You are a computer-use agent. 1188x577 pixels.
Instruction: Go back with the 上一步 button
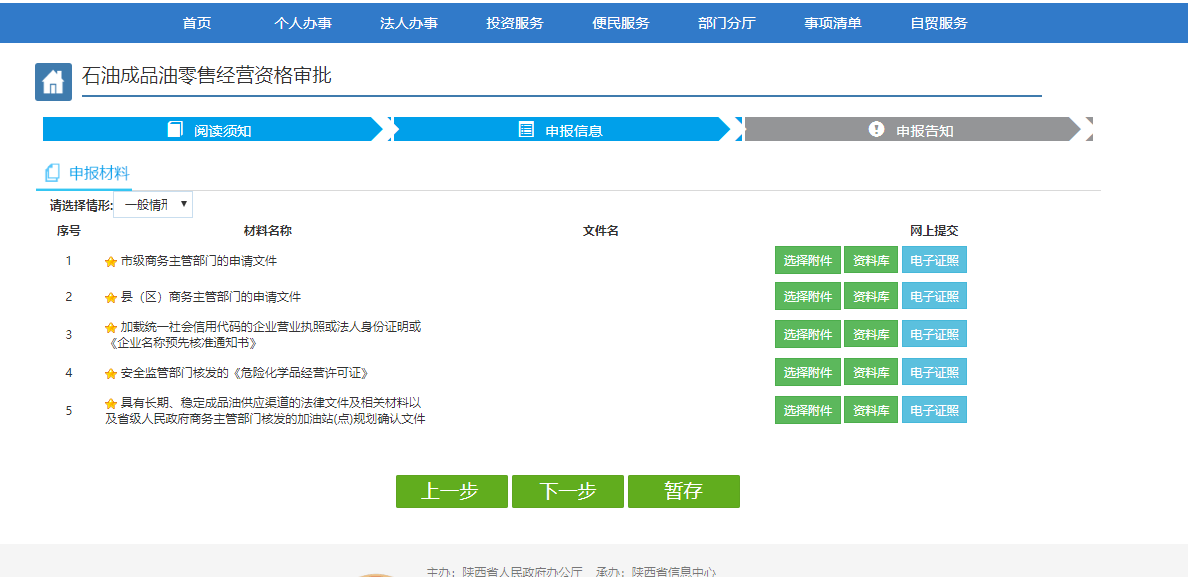pyautogui.click(x=451, y=492)
